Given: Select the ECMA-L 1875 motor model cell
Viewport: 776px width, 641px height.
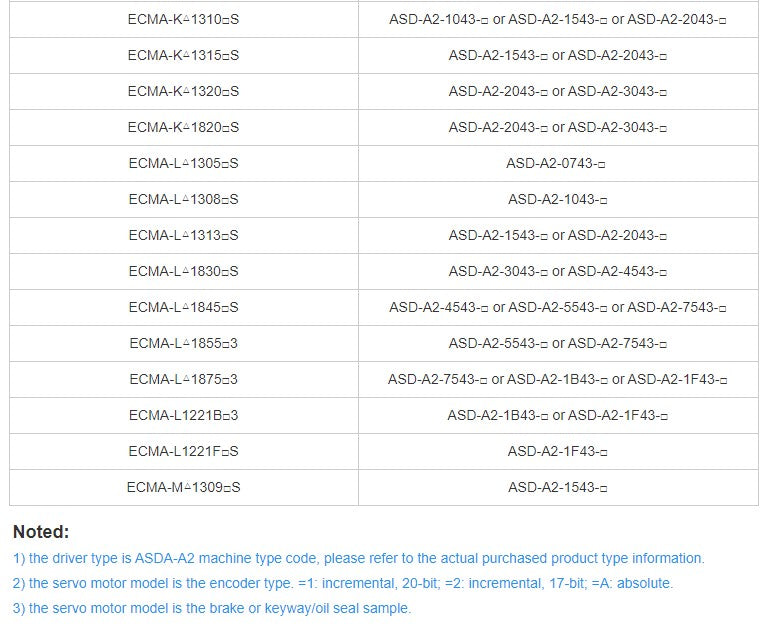Looking at the screenshot, I should tap(184, 379).
